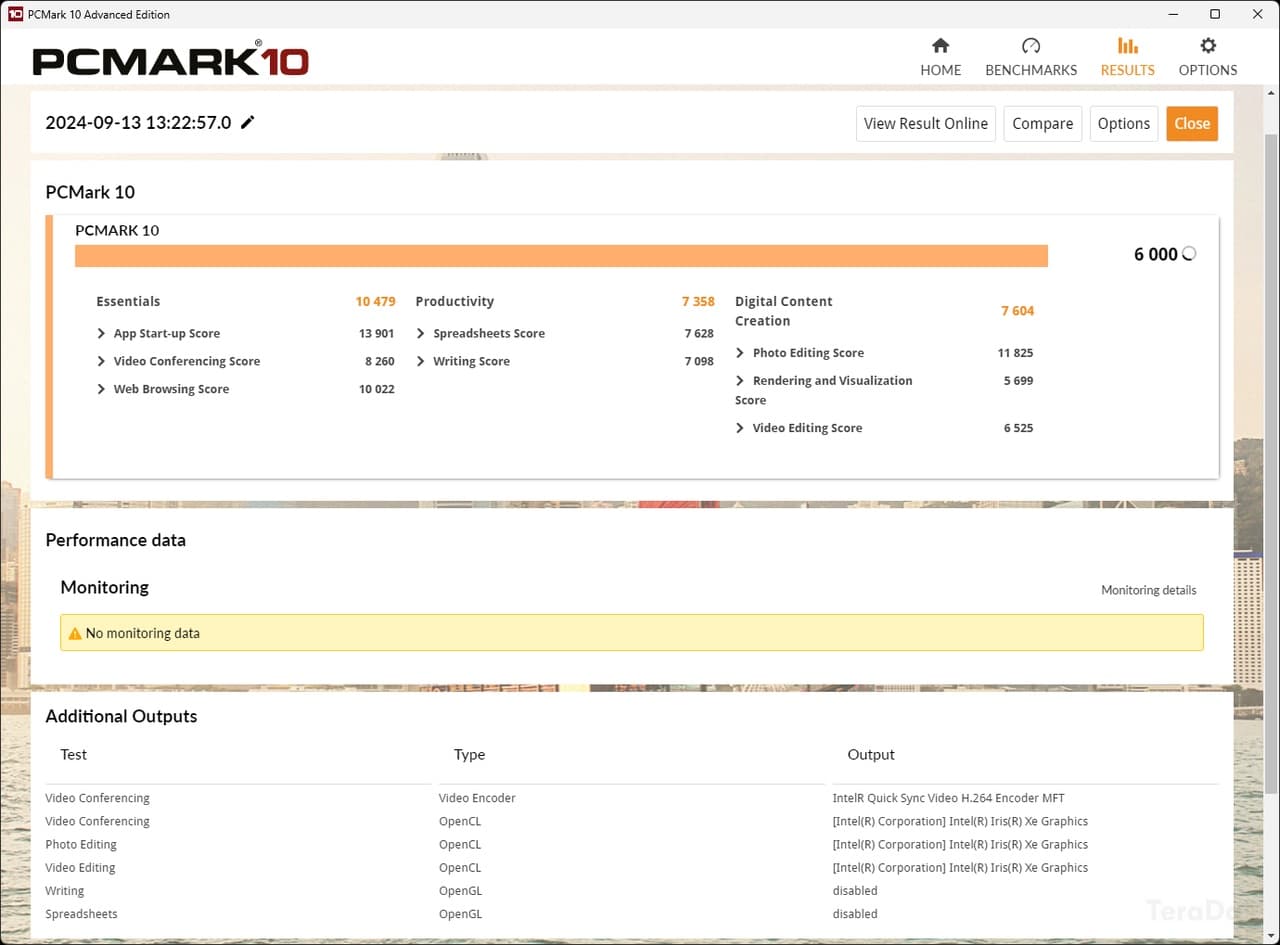Click the Additional Outputs heading

pos(121,716)
